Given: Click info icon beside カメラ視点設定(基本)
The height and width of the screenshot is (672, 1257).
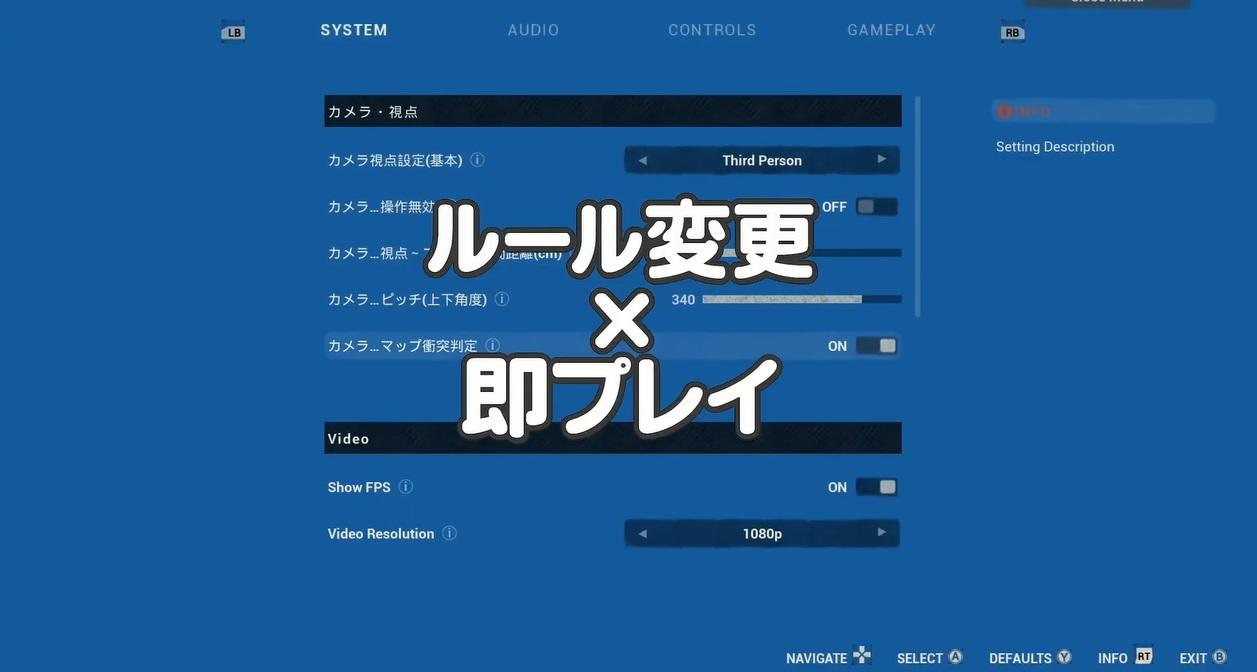Looking at the screenshot, I should pos(477,160).
